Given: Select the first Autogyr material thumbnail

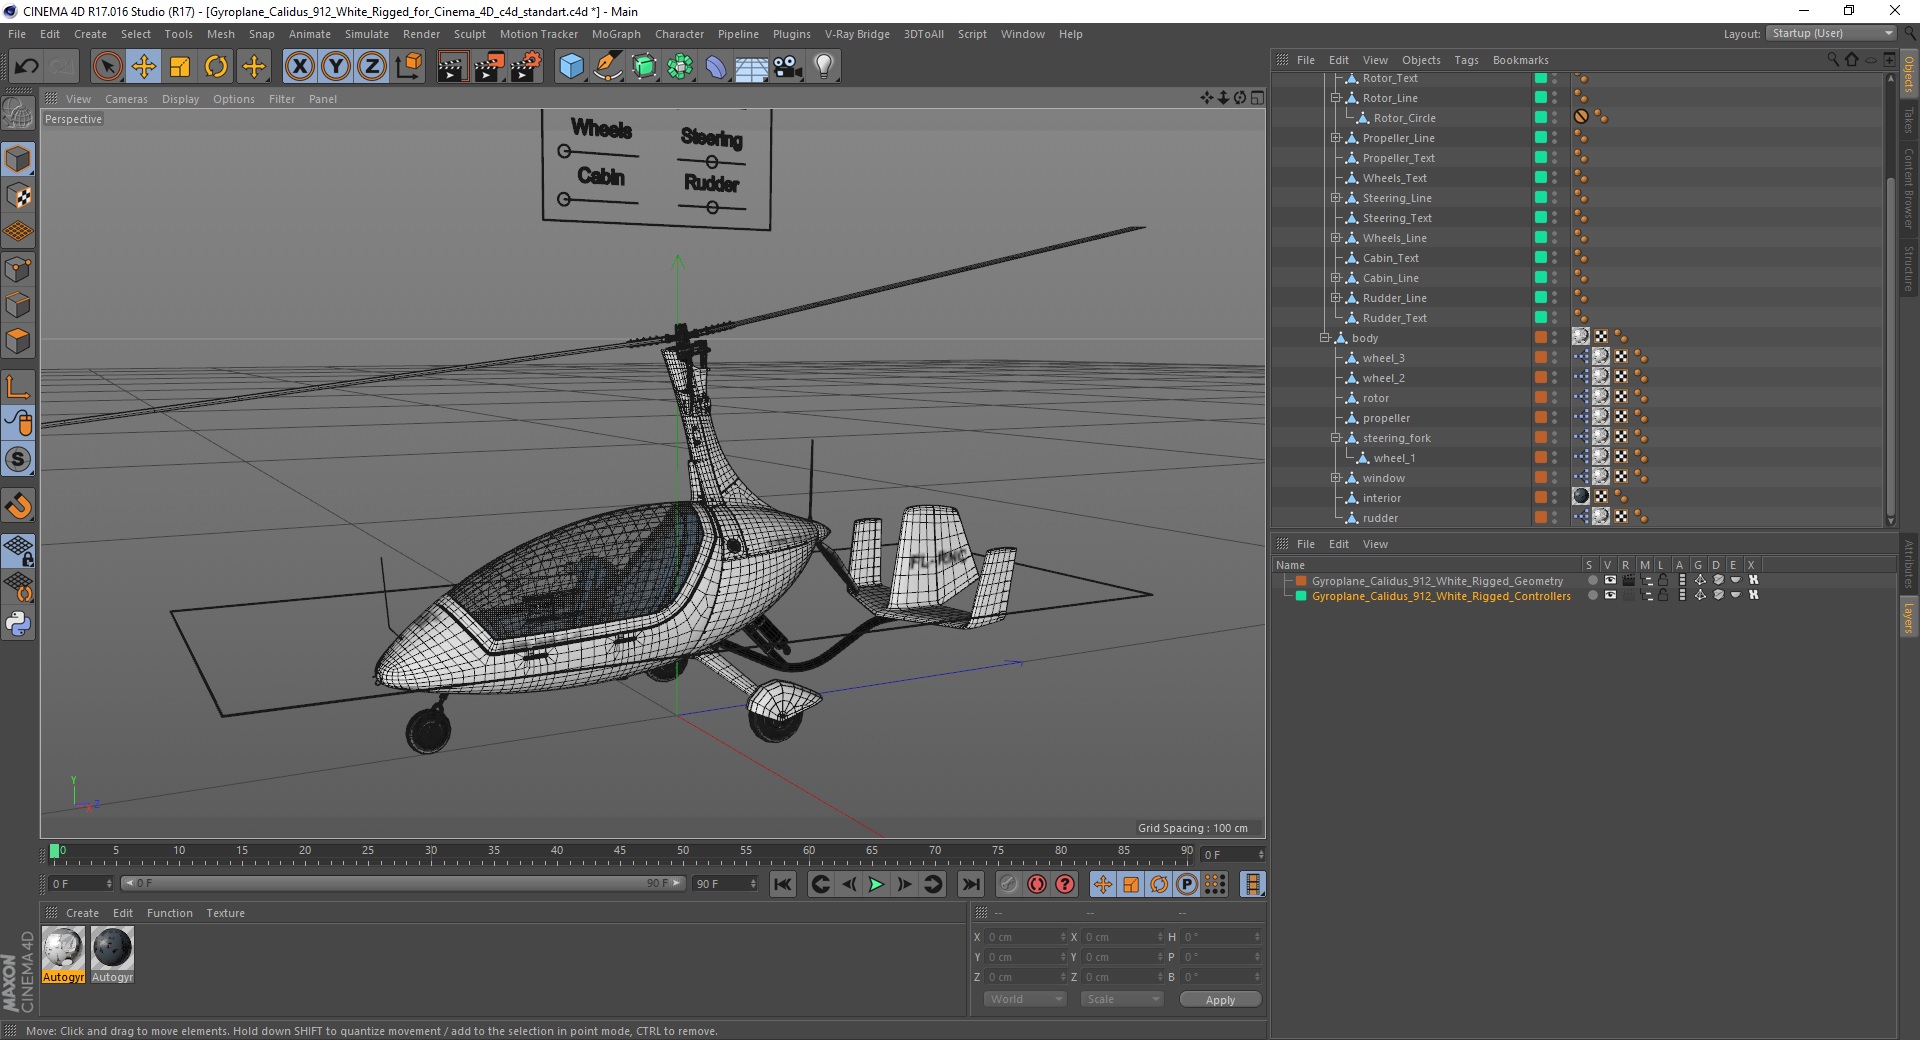Looking at the screenshot, I should pyautogui.click(x=63, y=948).
